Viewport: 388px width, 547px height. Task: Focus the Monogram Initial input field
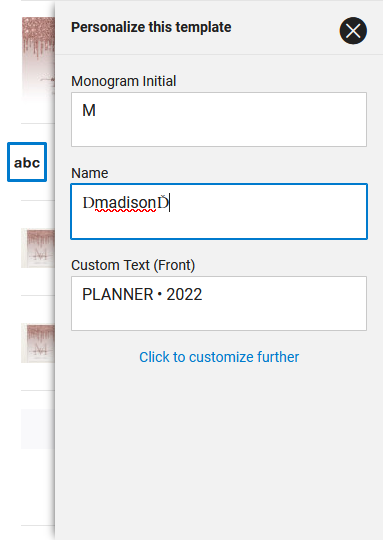click(221, 121)
